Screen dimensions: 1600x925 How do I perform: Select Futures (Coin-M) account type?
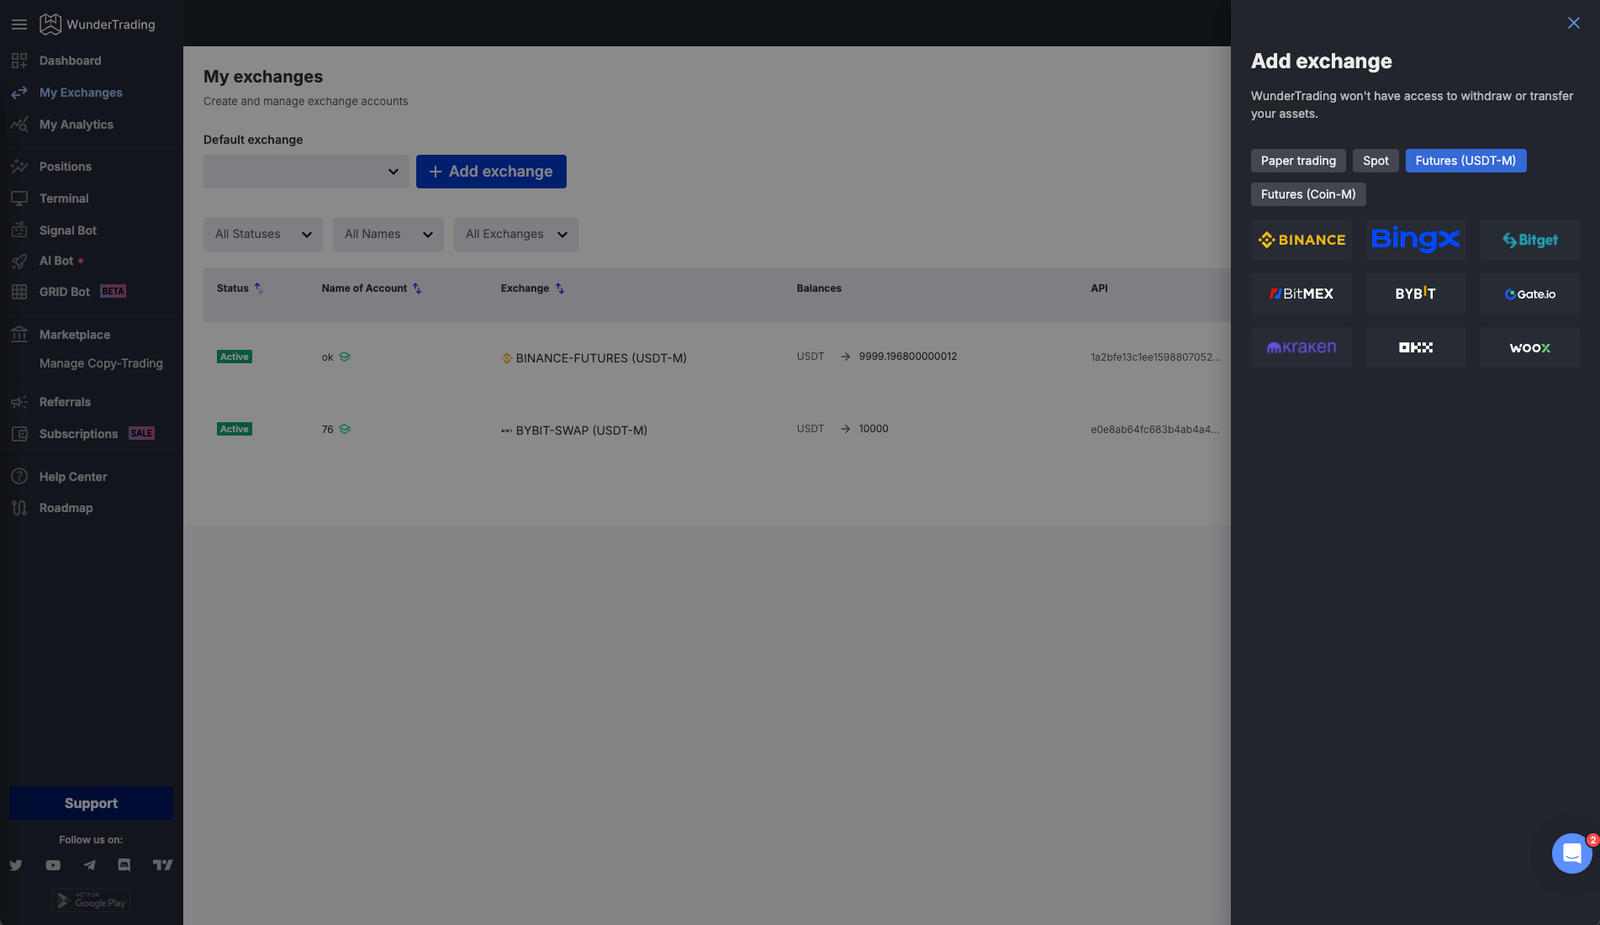[1308, 194]
